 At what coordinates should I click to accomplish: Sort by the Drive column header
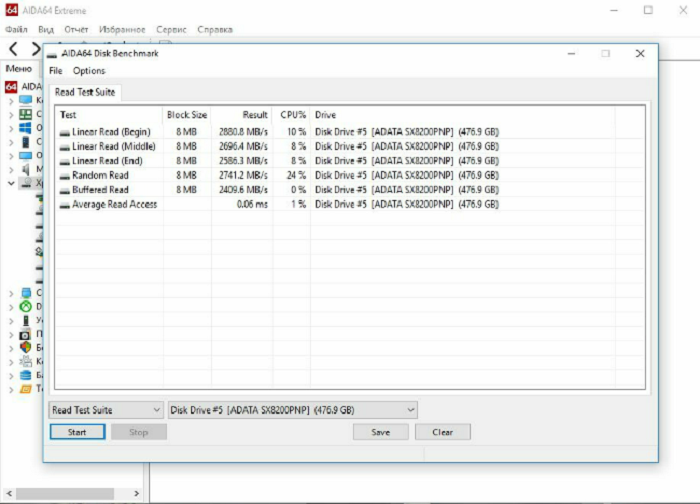(x=462, y=115)
